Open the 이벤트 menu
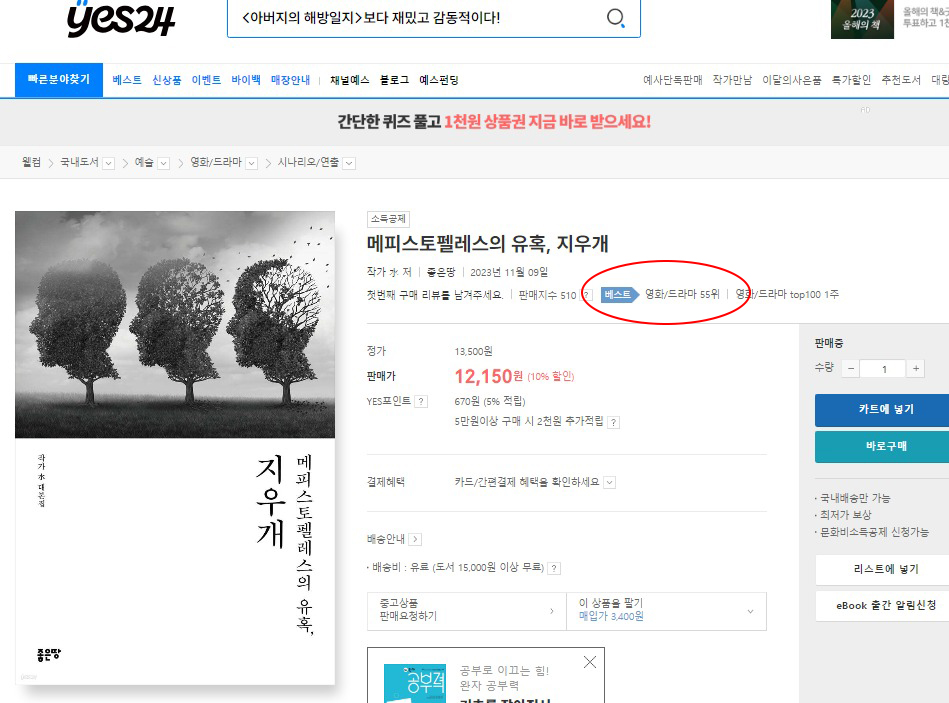Screen dimensions: 949x703 (x=206, y=80)
